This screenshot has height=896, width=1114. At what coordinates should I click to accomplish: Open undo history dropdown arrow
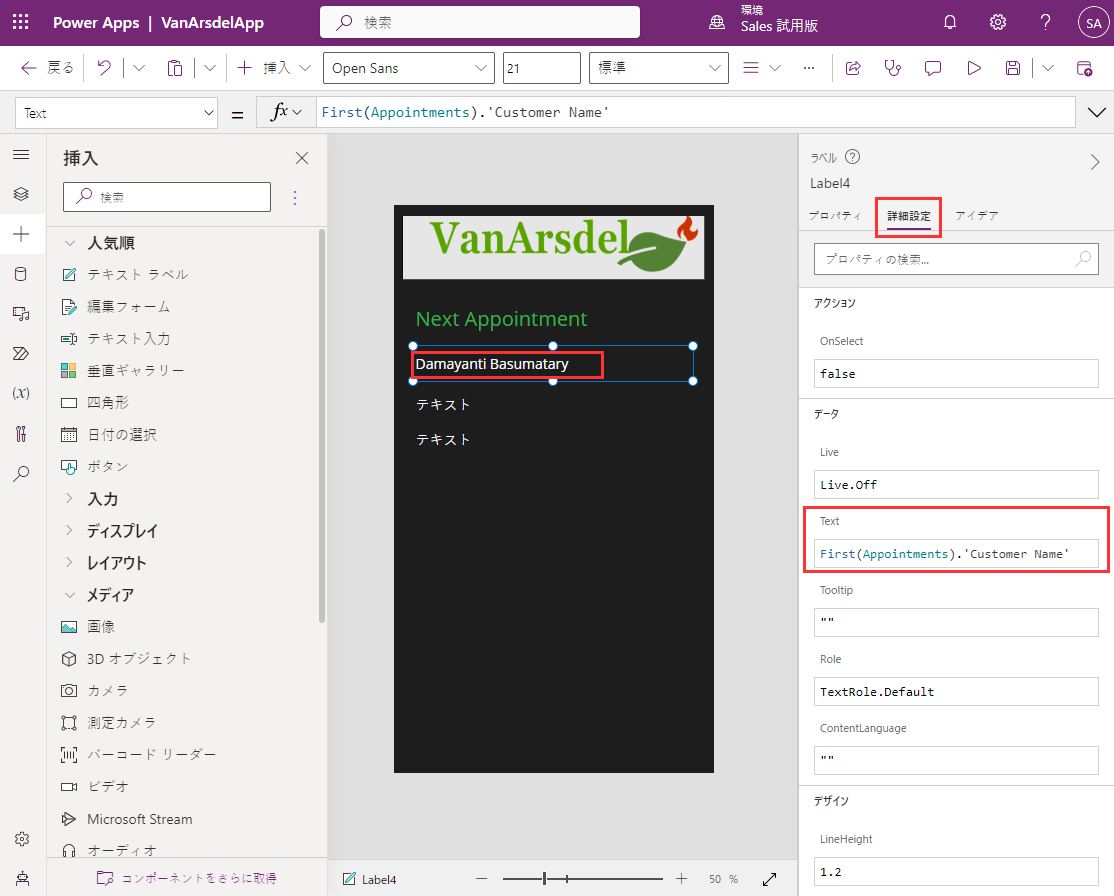click(139, 68)
